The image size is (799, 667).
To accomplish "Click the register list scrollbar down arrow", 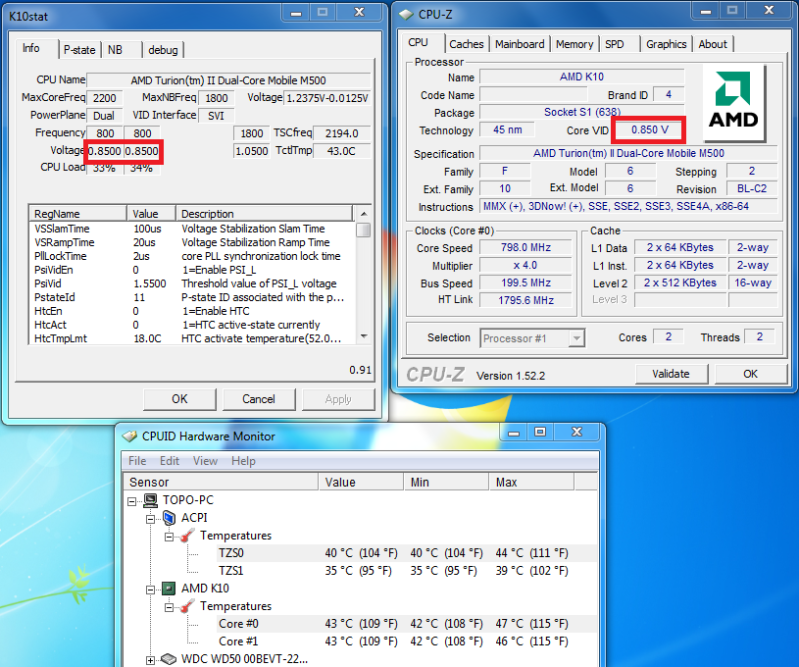I will (x=364, y=337).
